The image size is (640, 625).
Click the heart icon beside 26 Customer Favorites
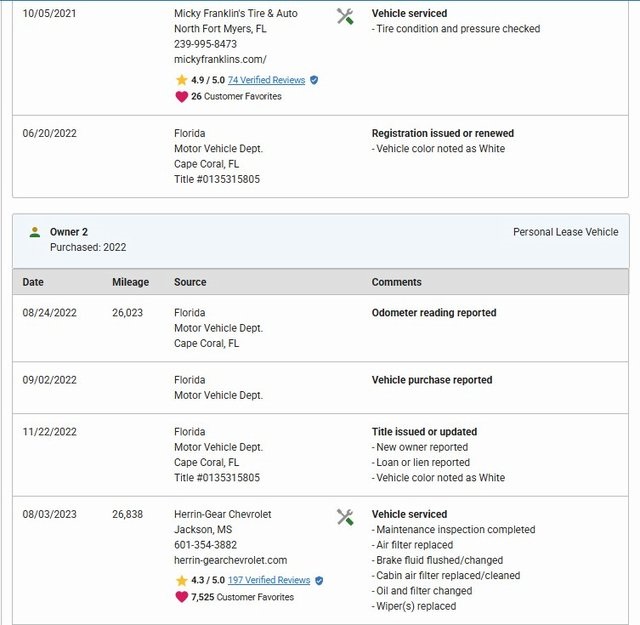pos(181,97)
